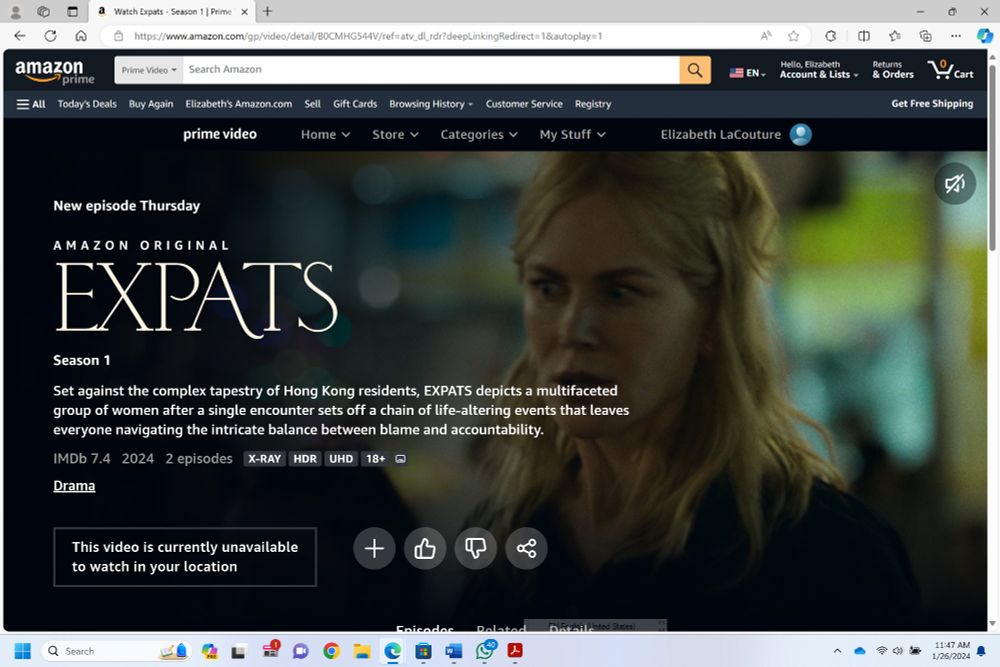Open Adobe Acrobat from the taskbar
The height and width of the screenshot is (667, 1000).
tap(515, 651)
